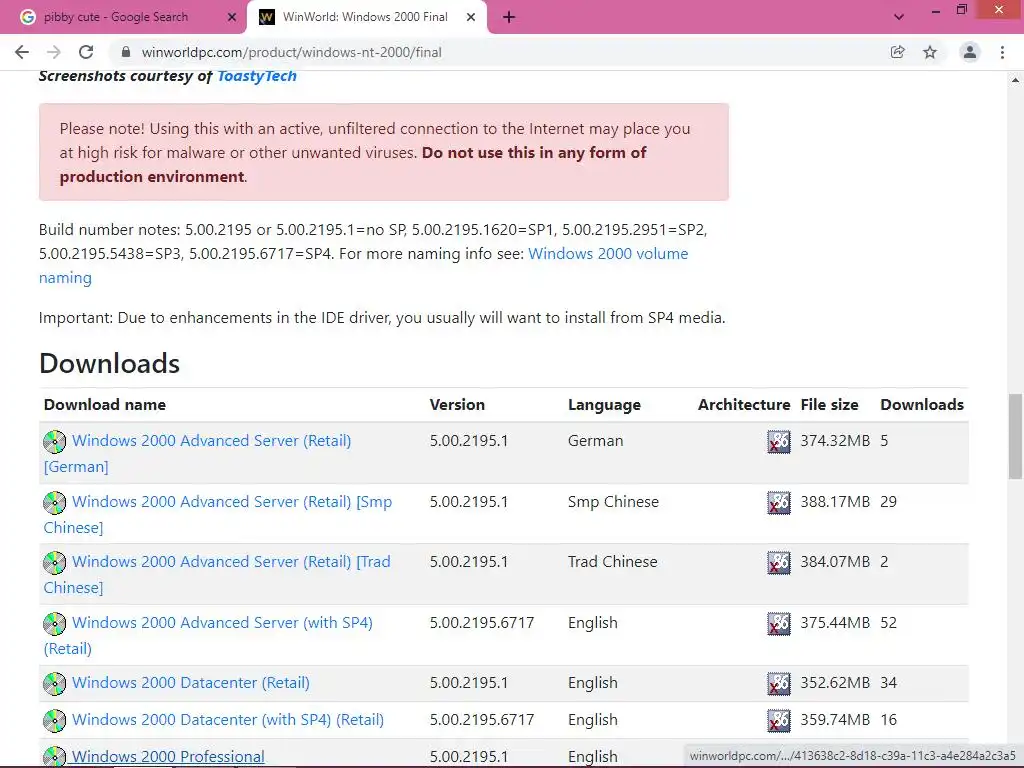Click the Downloads section heading
Viewport: 1024px width, 768px height.
coord(109,364)
